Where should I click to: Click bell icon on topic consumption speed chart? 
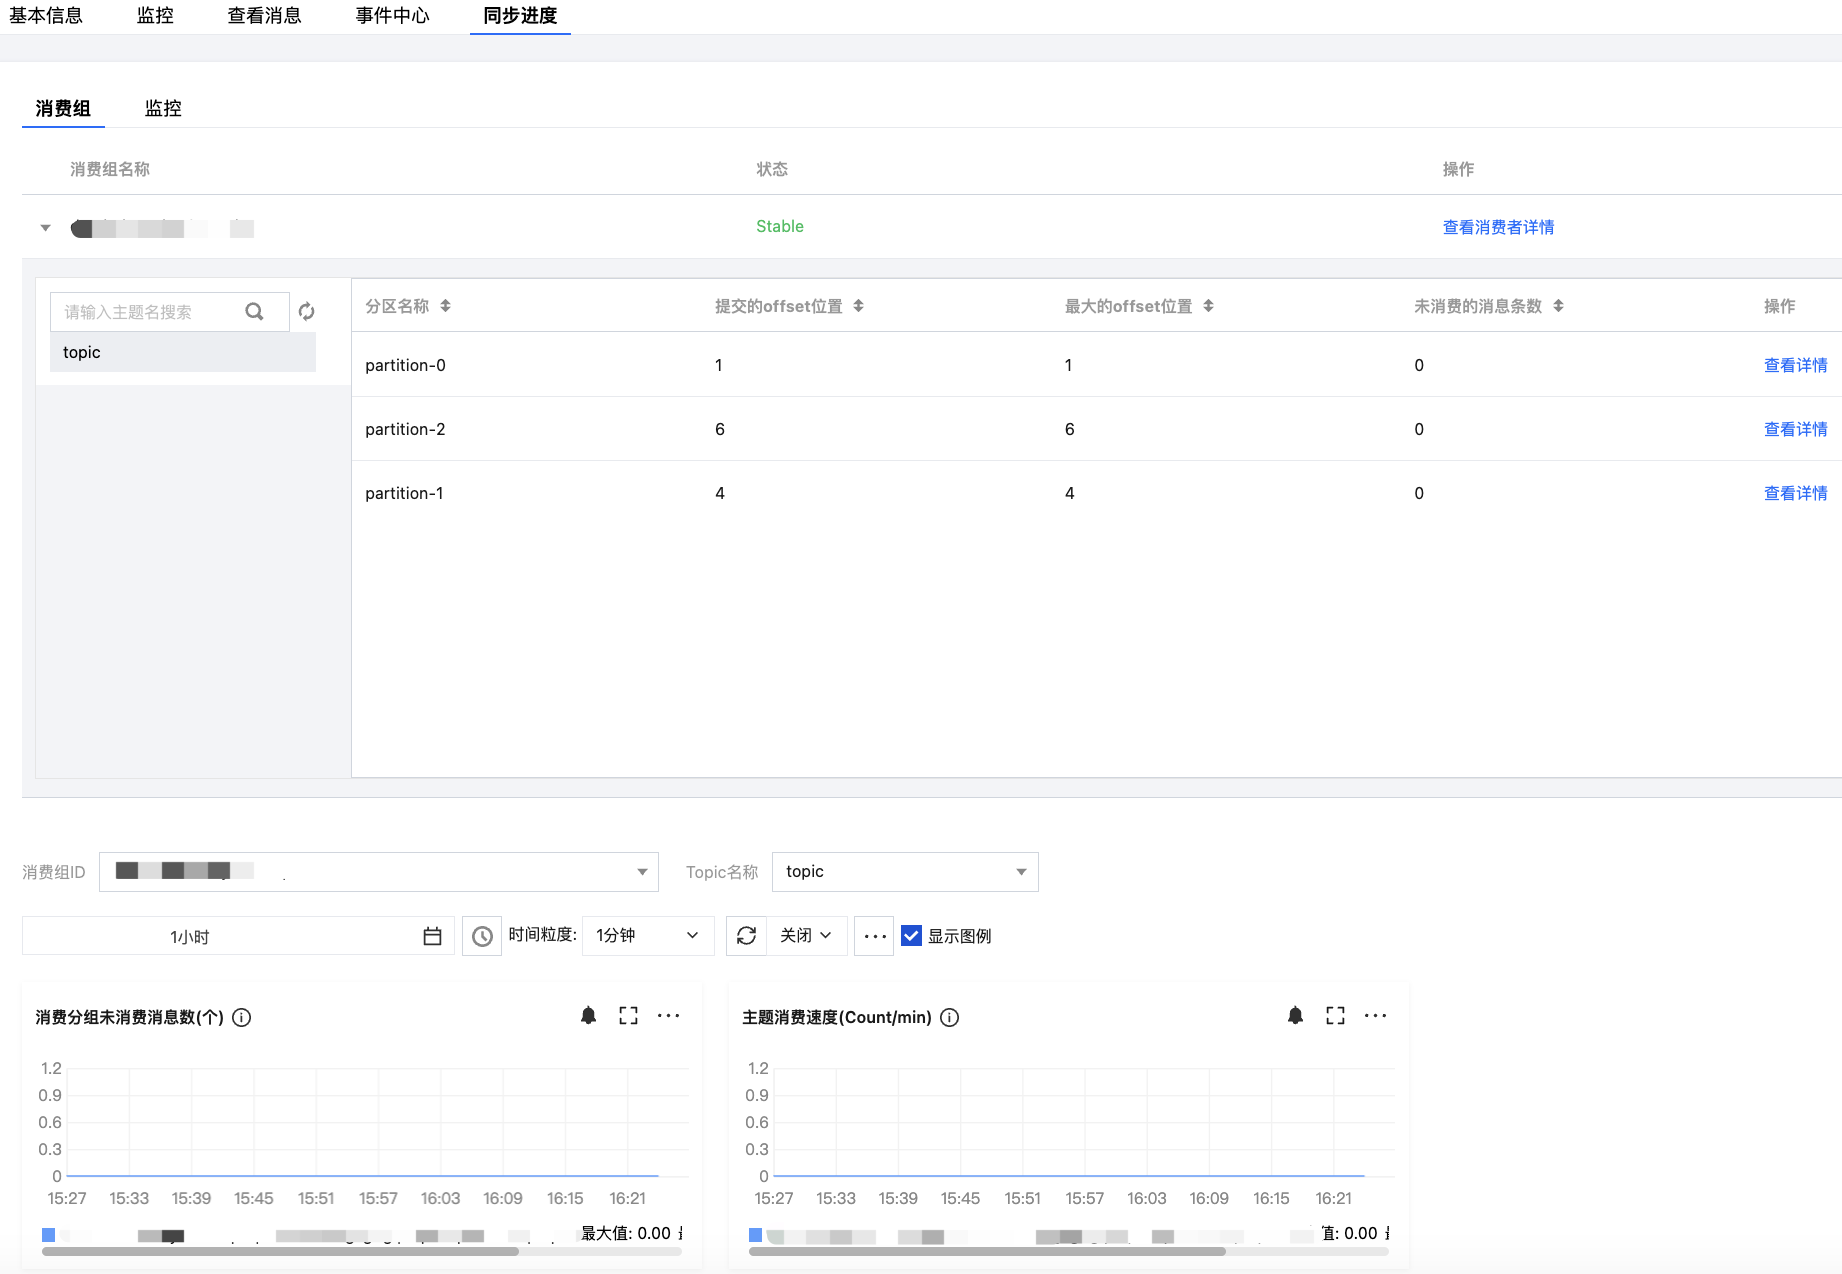click(1295, 1016)
